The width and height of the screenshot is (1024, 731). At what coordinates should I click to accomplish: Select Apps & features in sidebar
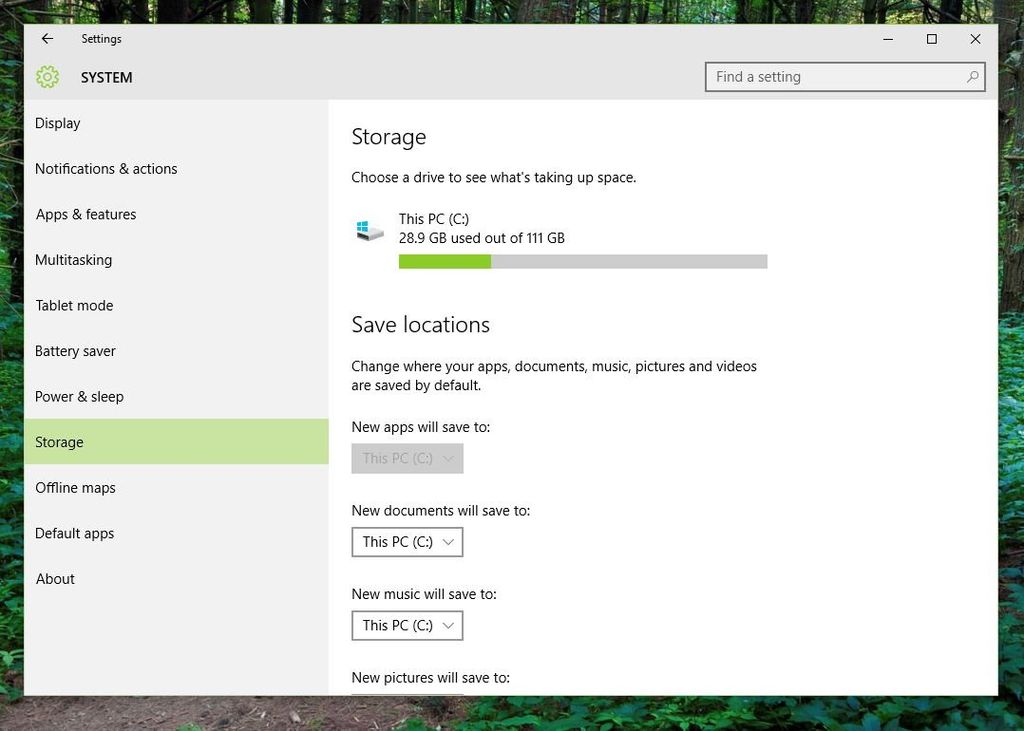(86, 214)
